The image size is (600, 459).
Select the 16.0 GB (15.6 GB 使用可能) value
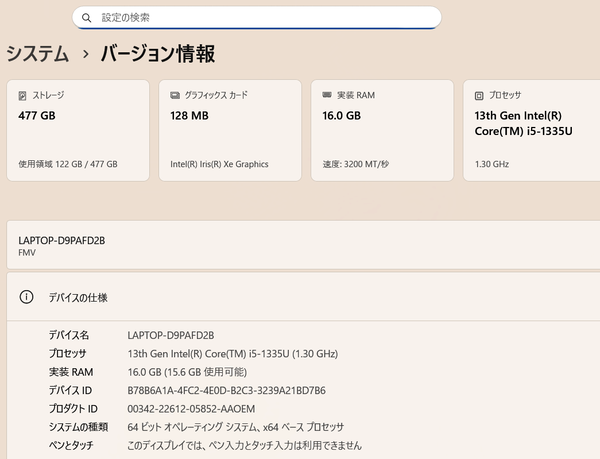[187, 372]
